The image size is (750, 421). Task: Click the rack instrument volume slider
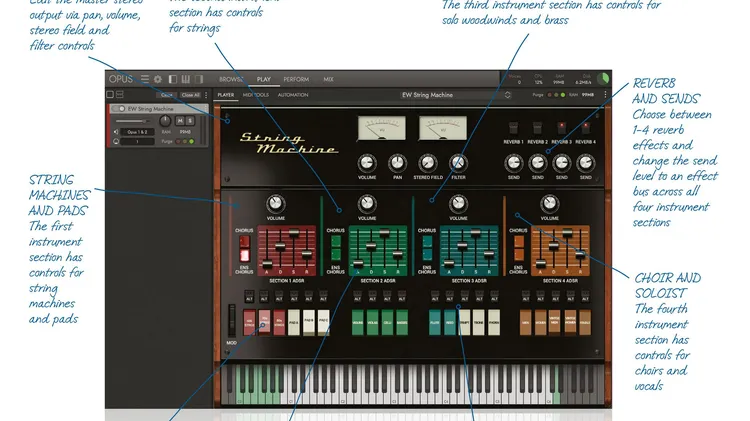pyautogui.click(x=134, y=121)
